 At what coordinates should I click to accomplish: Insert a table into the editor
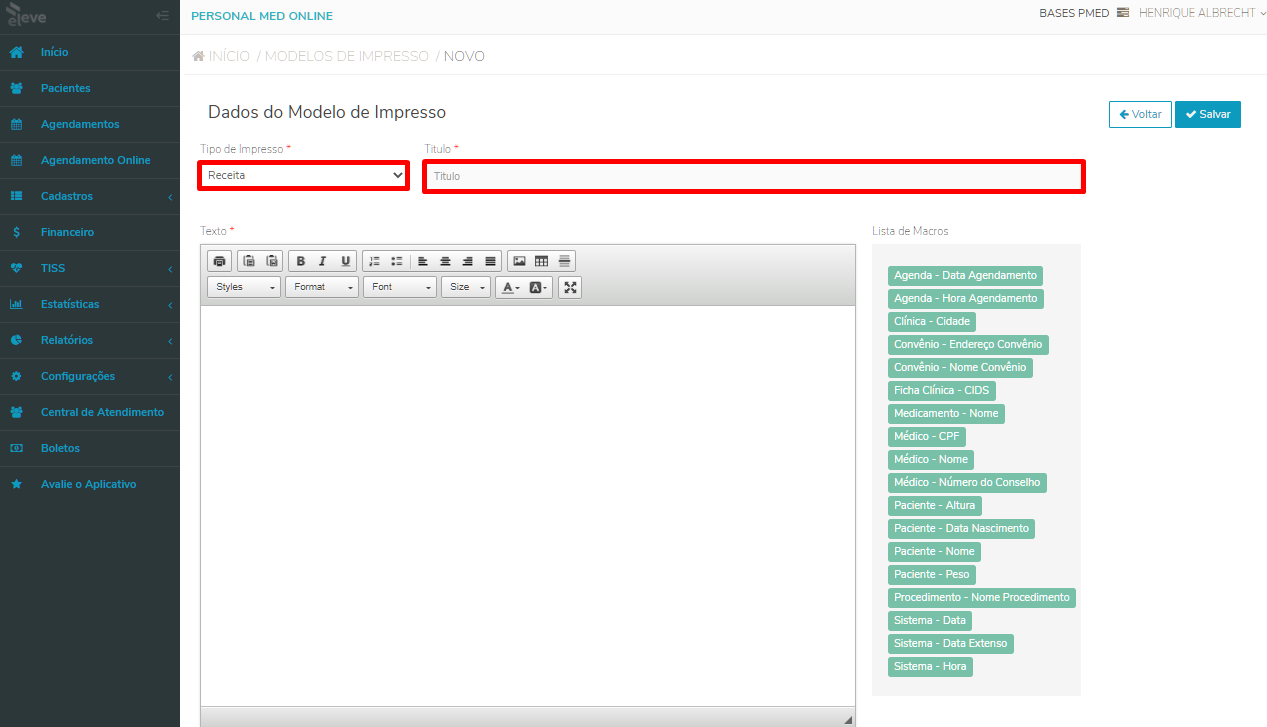pos(542,261)
